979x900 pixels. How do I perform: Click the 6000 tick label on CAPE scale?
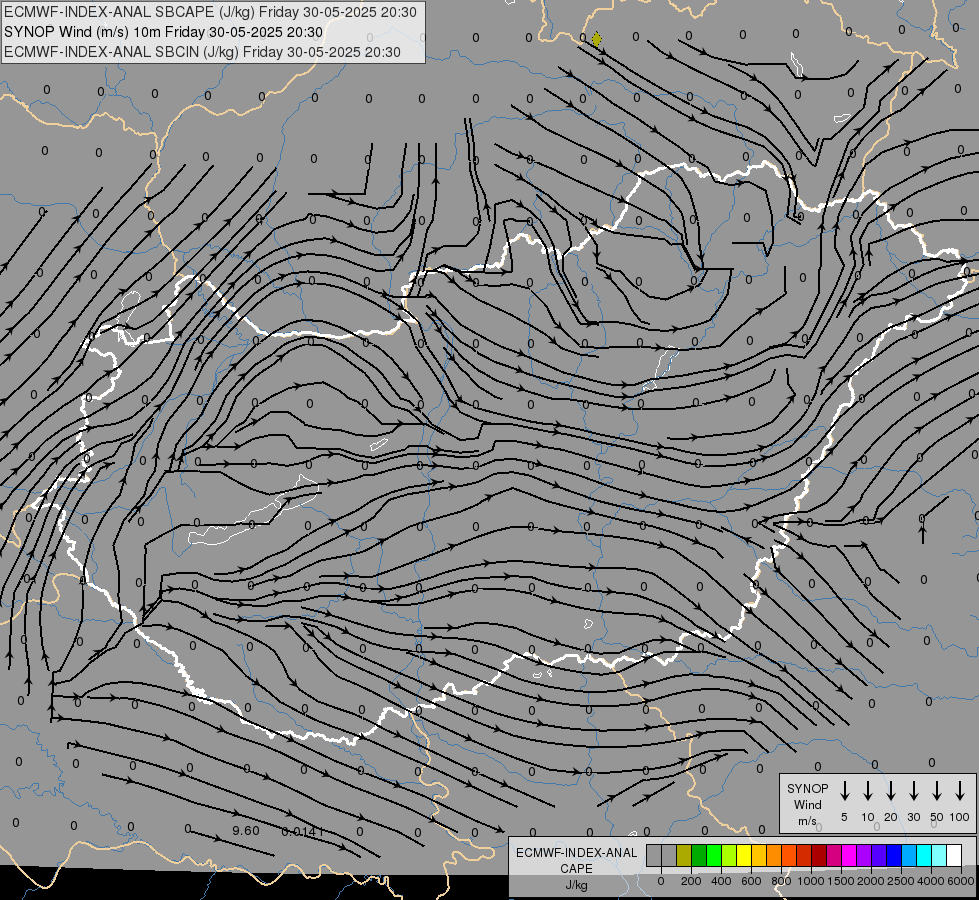point(961,881)
